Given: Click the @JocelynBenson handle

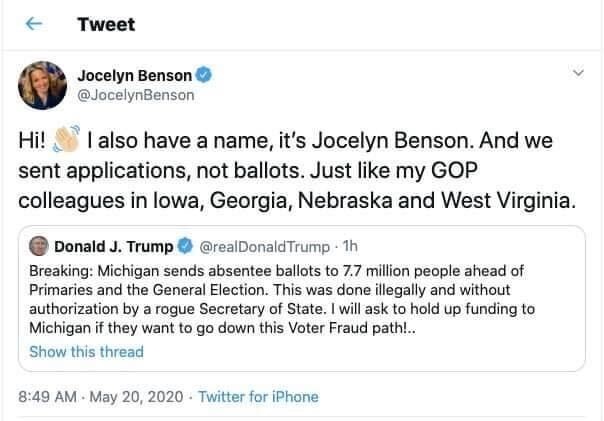Looking at the screenshot, I should (136, 95).
